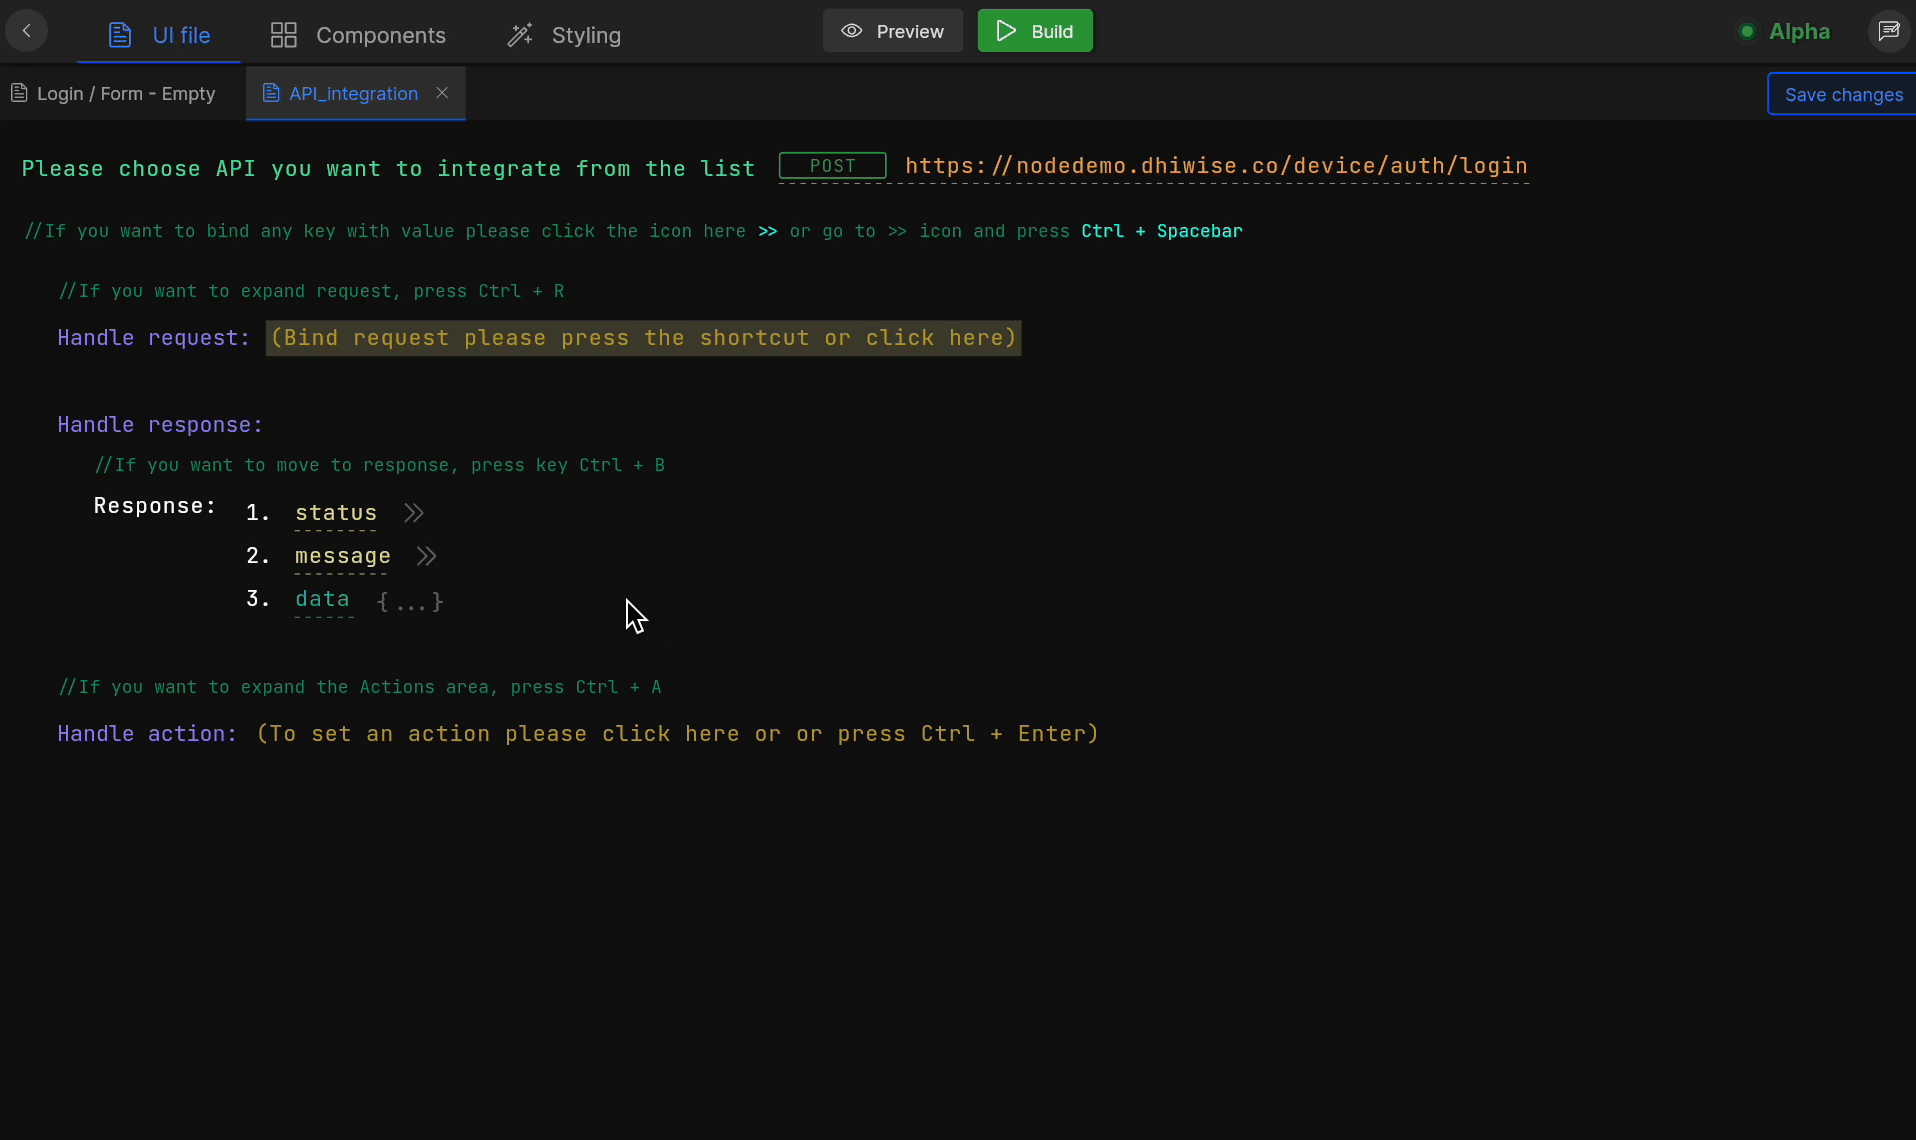1916x1140 pixels.
Task: Close the API_integration tab
Action: point(441,93)
